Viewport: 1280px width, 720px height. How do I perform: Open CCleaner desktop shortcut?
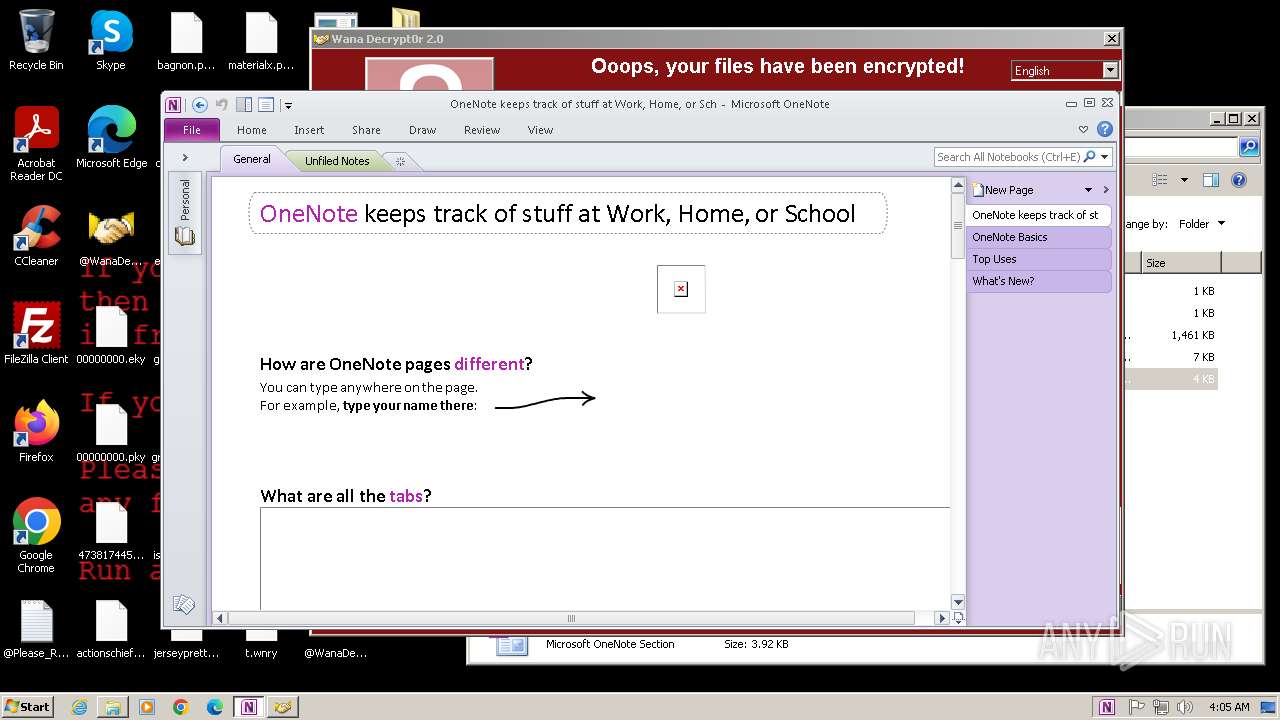click(x=36, y=236)
